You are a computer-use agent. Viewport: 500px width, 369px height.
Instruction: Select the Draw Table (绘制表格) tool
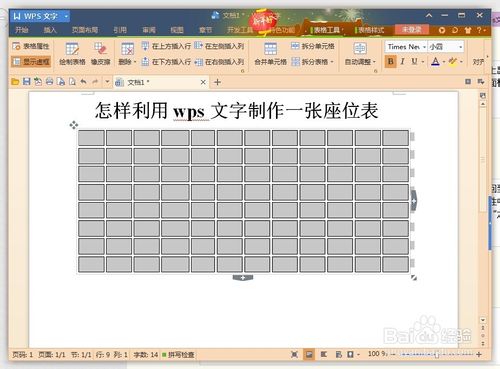[72, 54]
